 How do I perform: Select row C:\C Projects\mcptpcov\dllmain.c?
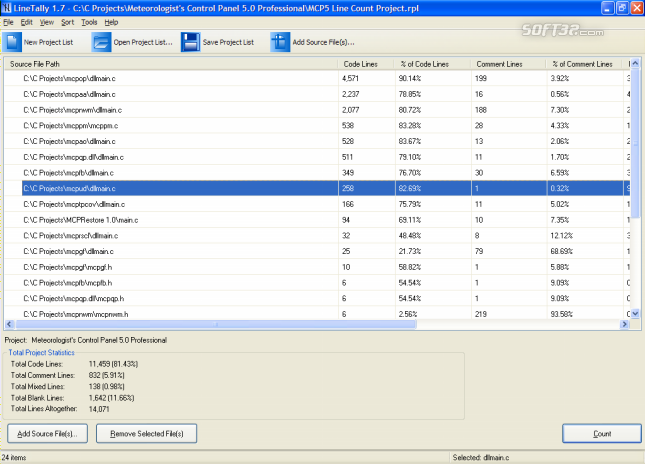point(317,204)
